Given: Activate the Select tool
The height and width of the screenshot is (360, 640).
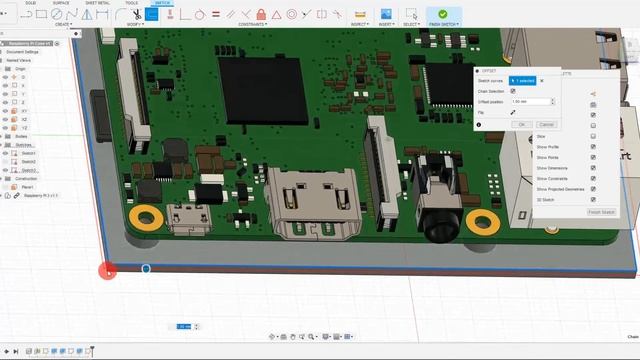Looking at the screenshot, I should (411, 14).
